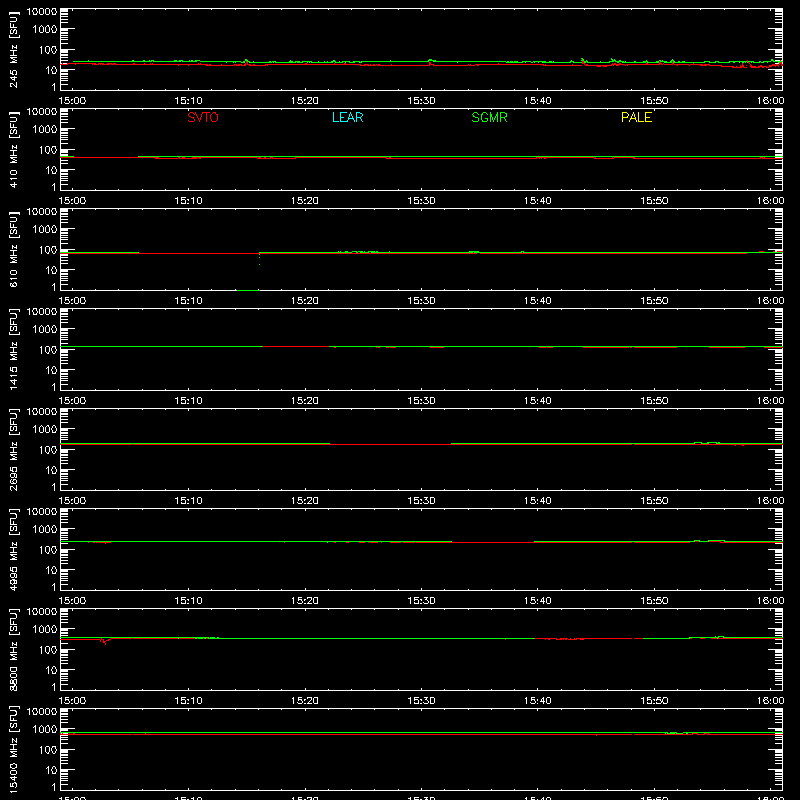Click the 1000 y-tick of 1415 MHz plot
800x800 pixels.
(x=45, y=330)
